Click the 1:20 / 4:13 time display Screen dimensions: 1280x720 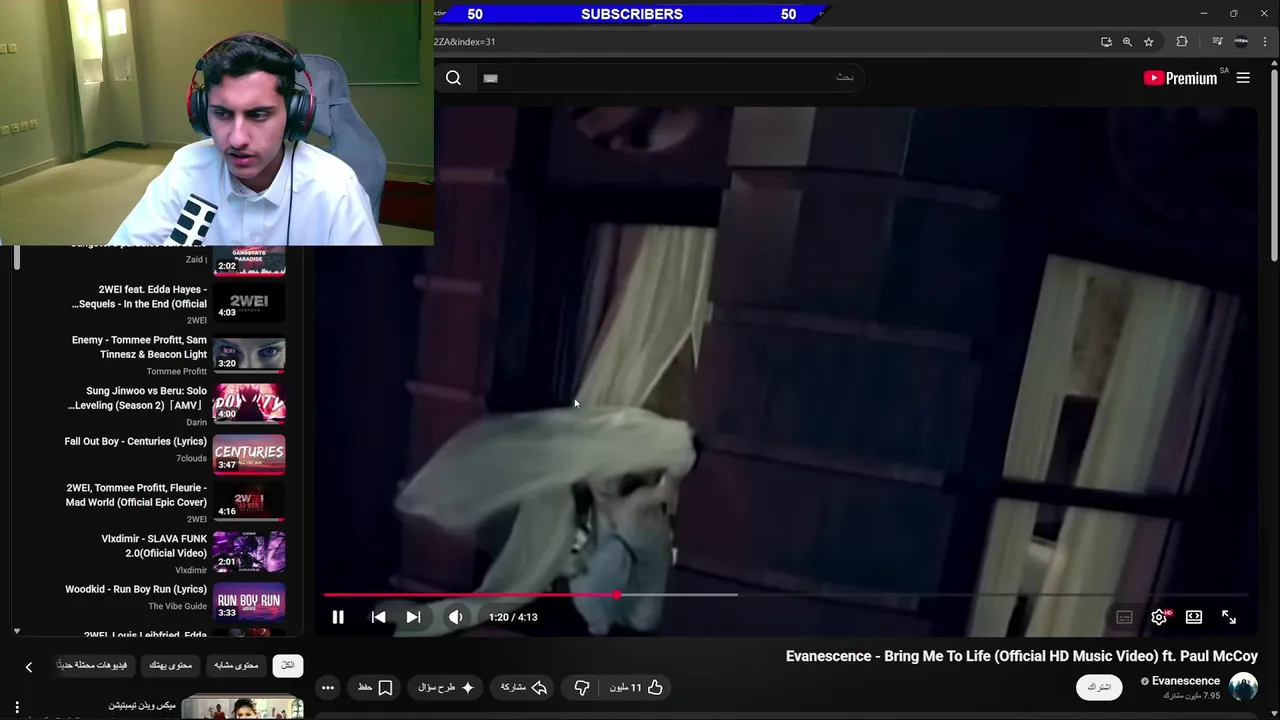coord(513,617)
